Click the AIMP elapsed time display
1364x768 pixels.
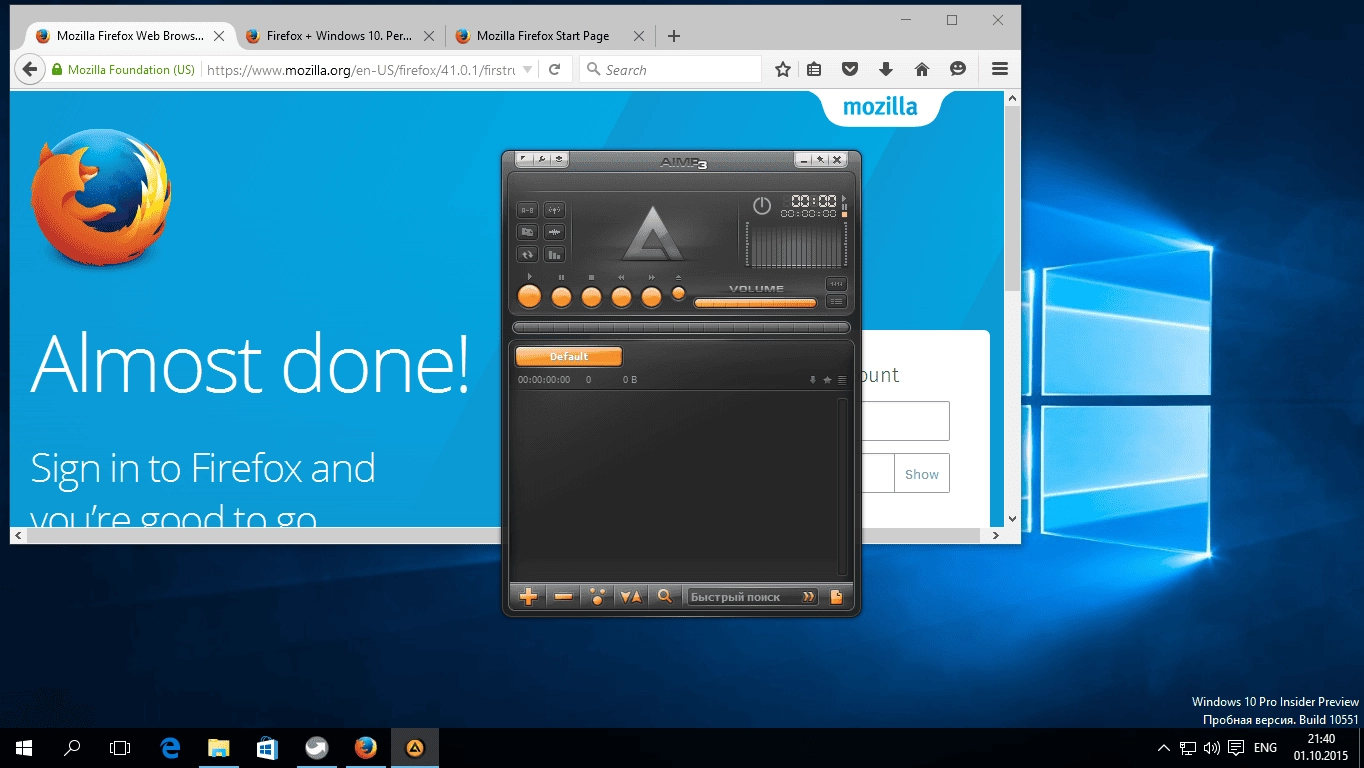(x=814, y=200)
